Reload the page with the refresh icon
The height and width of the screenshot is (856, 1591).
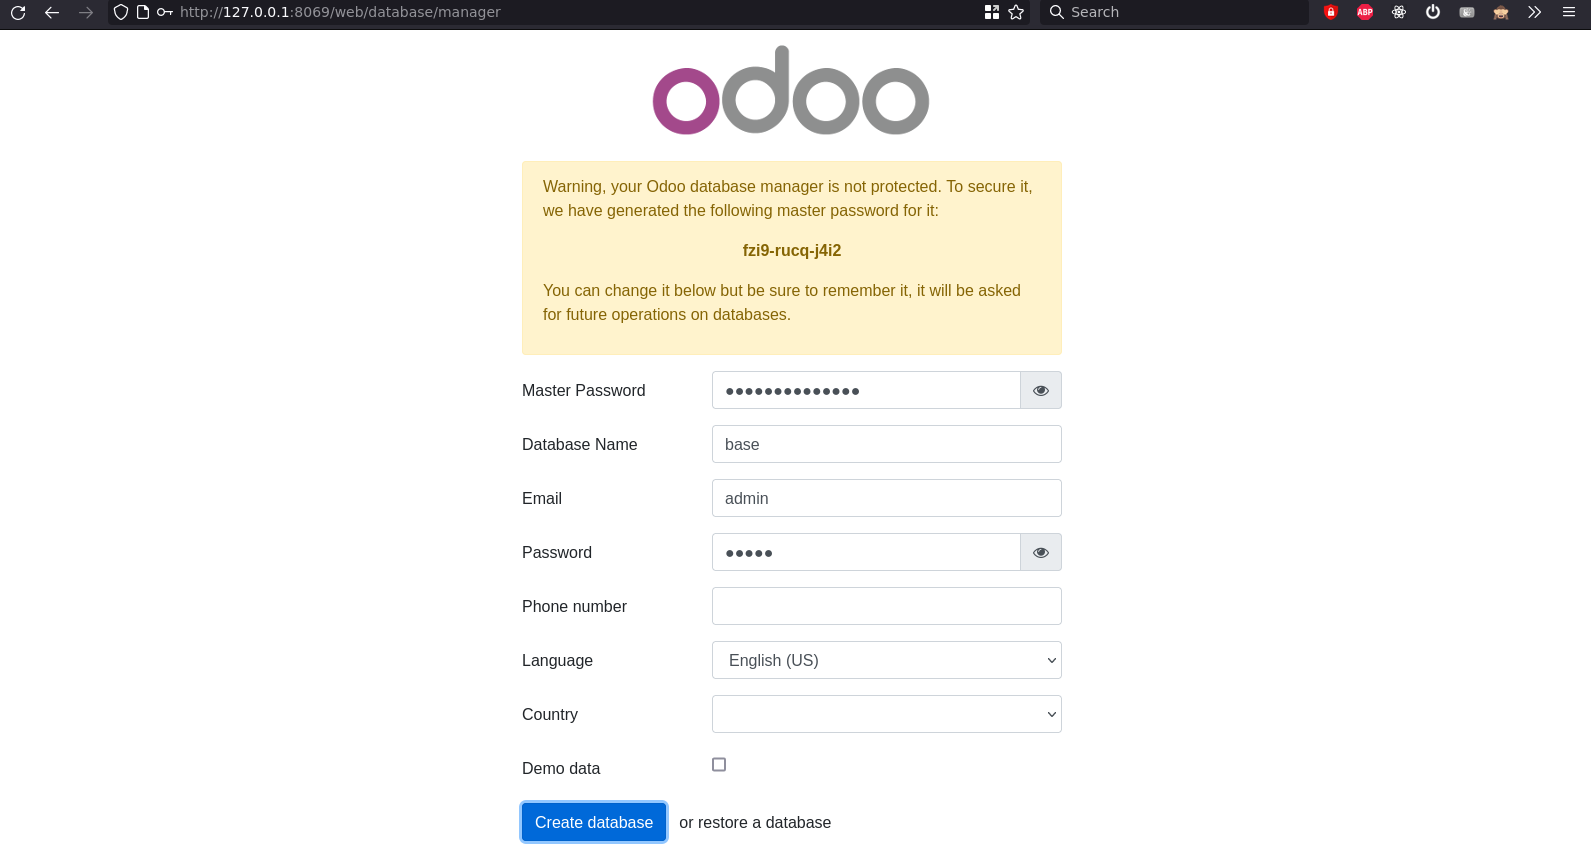coord(18,12)
